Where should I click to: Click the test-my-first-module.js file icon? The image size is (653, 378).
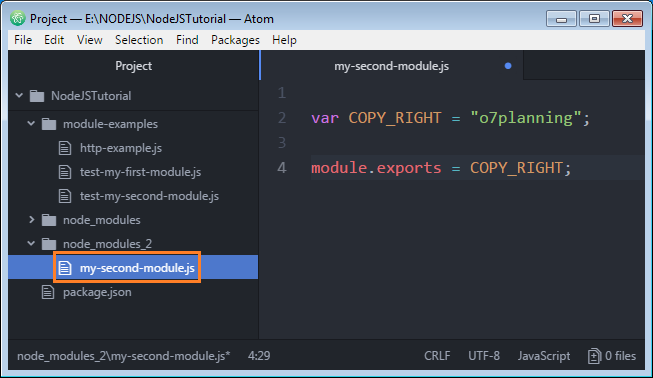click(65, 172)
